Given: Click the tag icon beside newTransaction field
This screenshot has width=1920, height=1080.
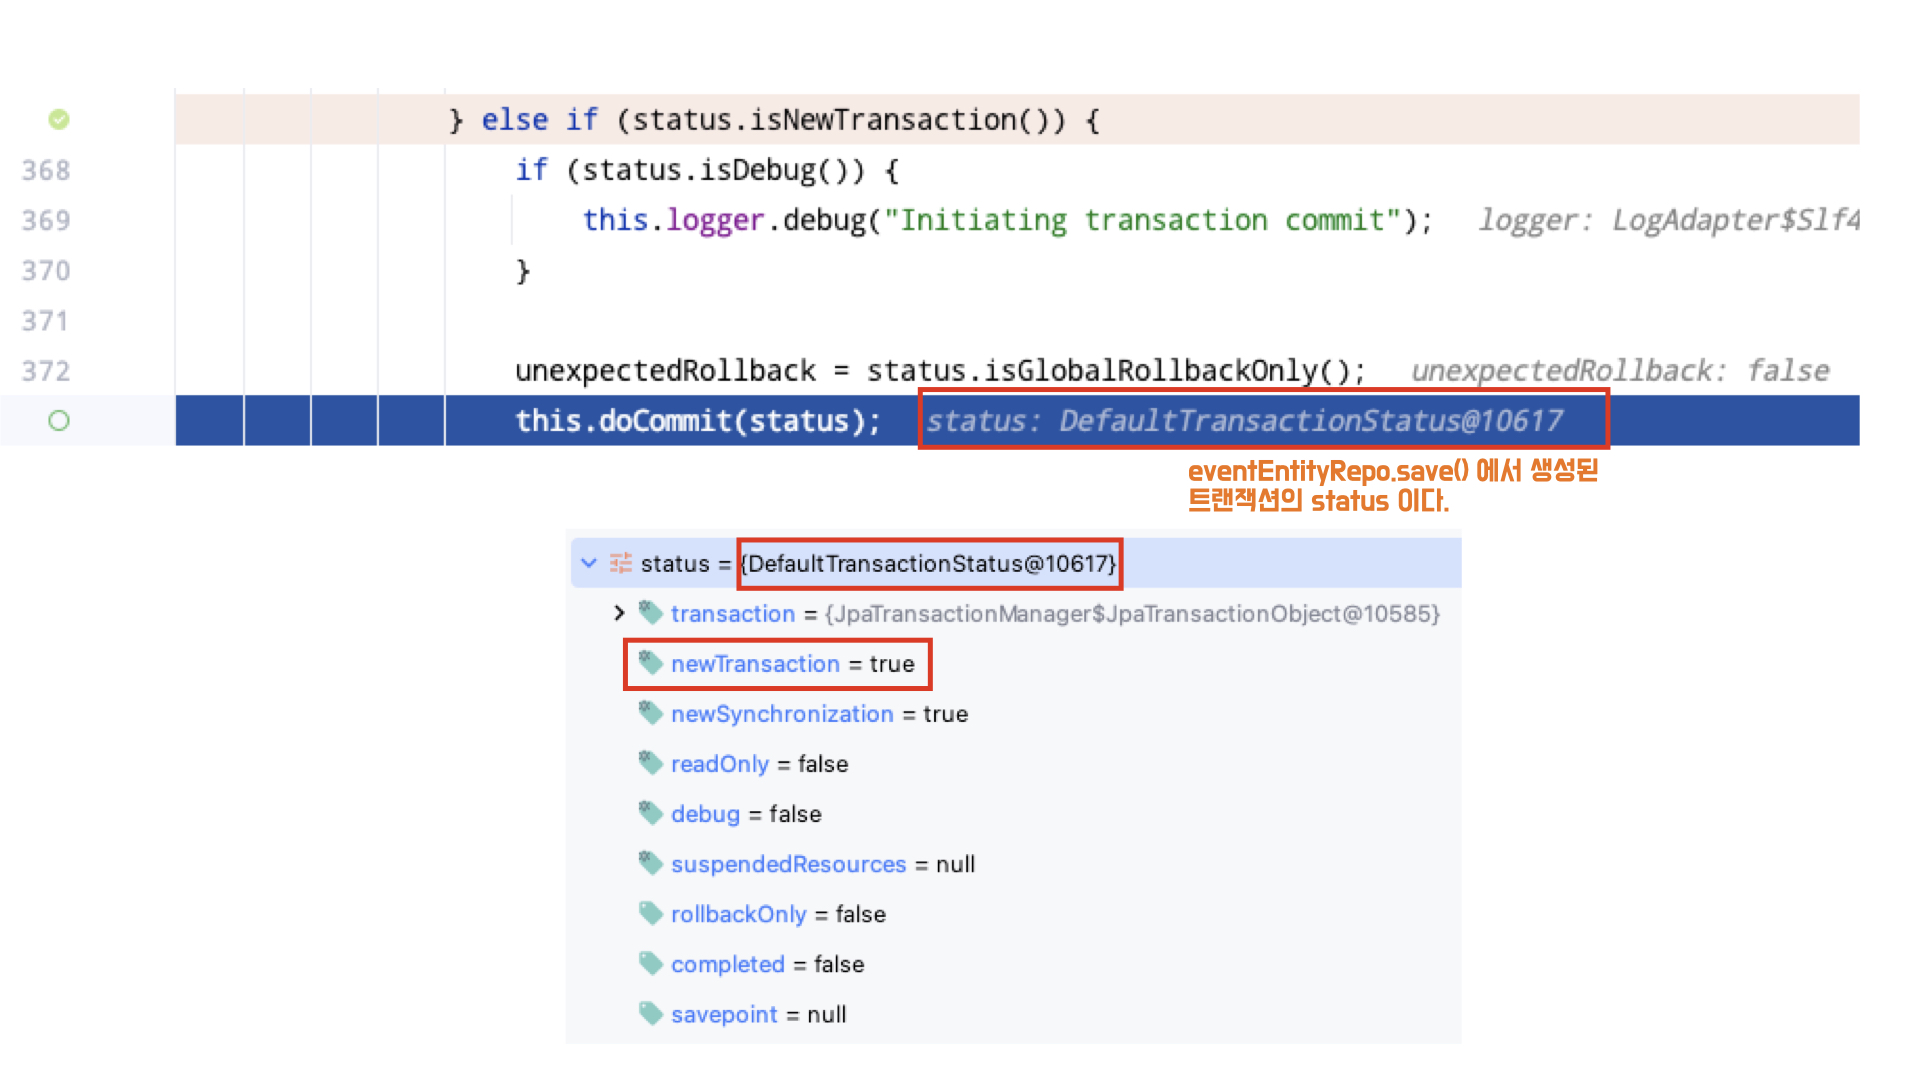Looking at the screenshot, I should (651, 662).
